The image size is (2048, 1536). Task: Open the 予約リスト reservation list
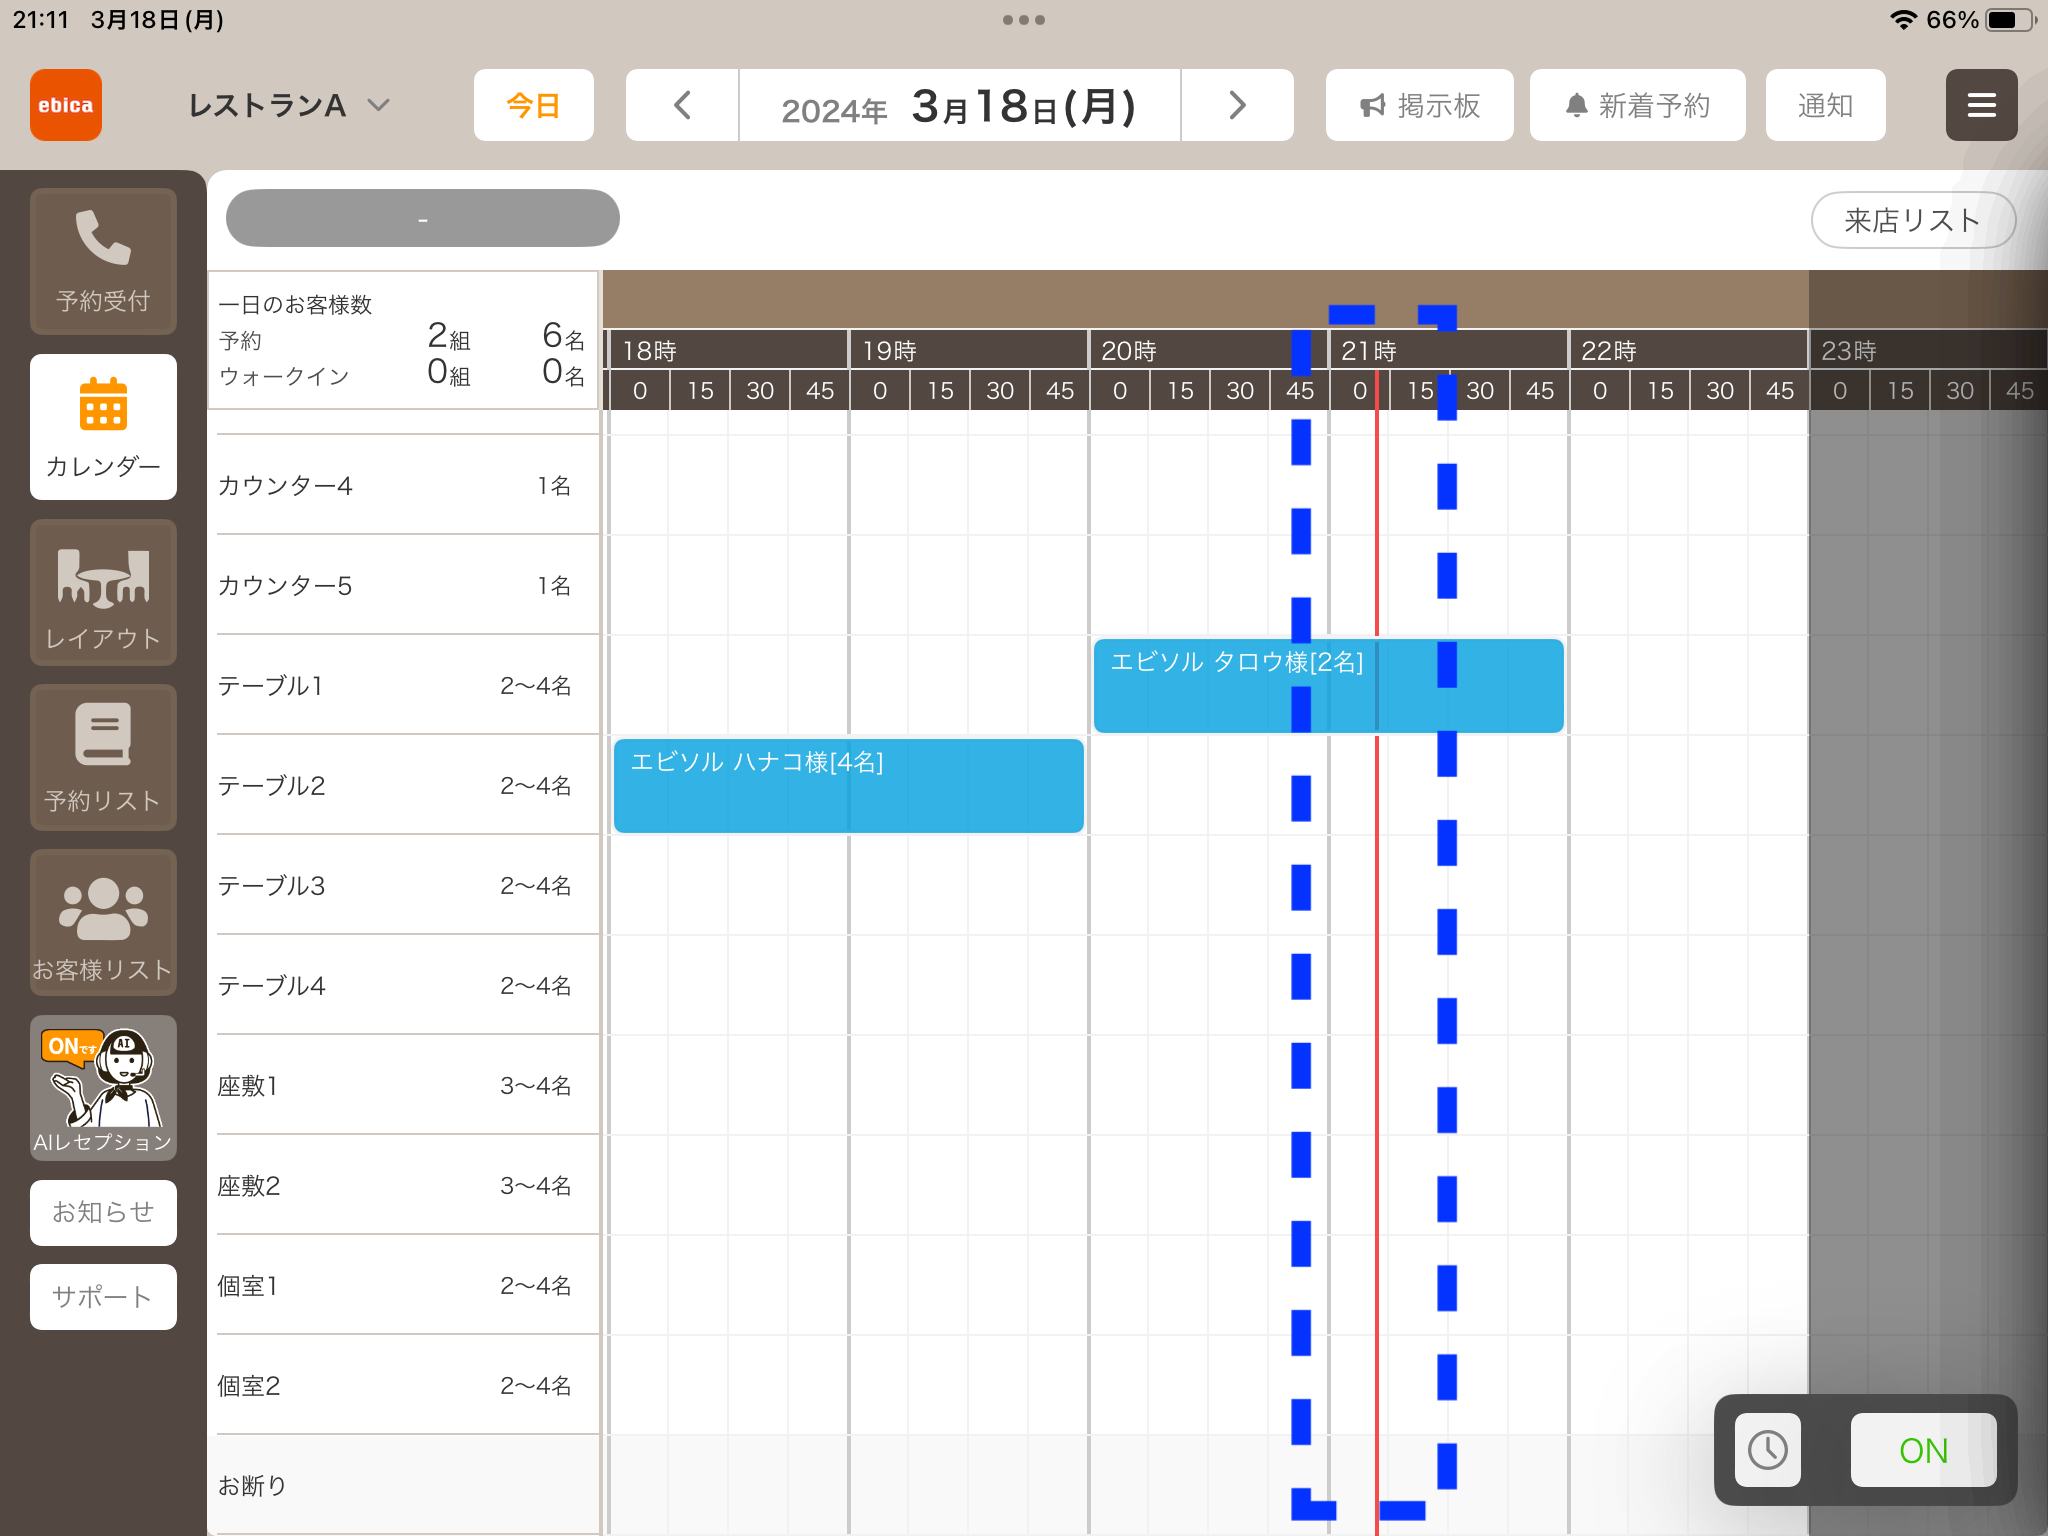pyautogui.click(x=103, y=758)
